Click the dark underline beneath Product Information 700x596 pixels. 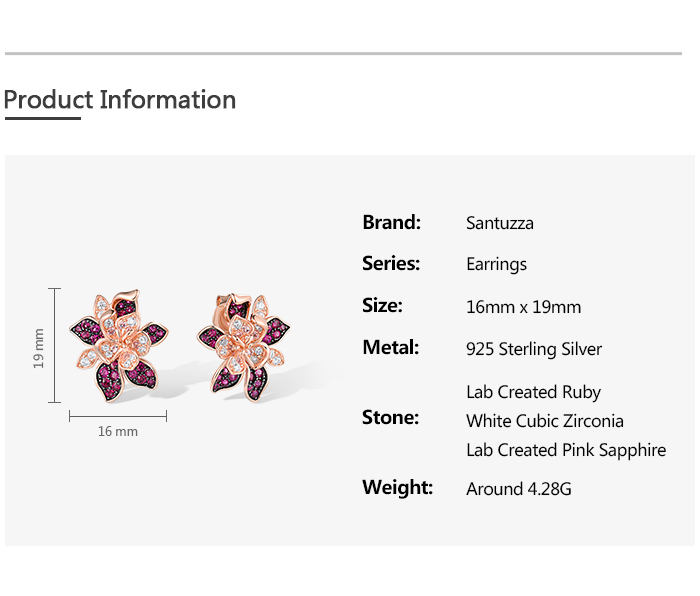pyautogui.click(x=42, y=119)
